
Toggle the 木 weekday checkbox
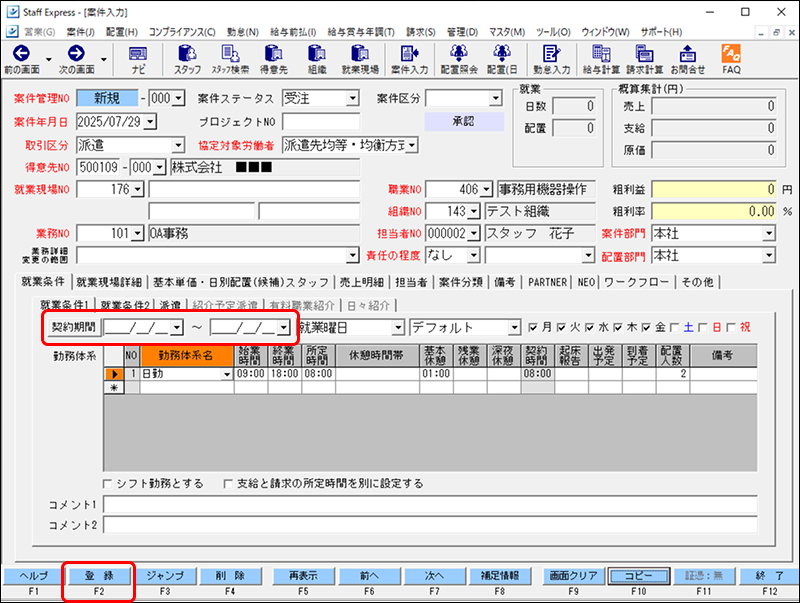618,328
